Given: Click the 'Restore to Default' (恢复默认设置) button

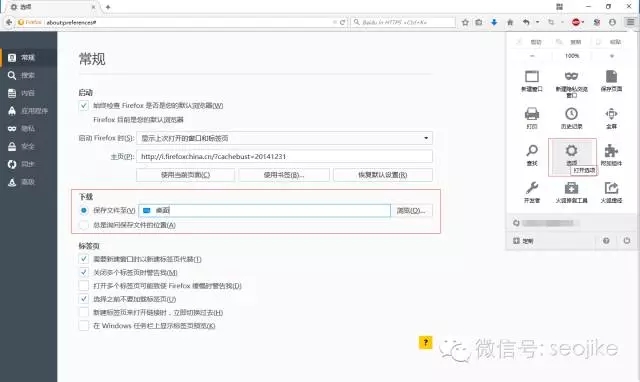Looking at the screenshot, I should click(x=383, y=175).
